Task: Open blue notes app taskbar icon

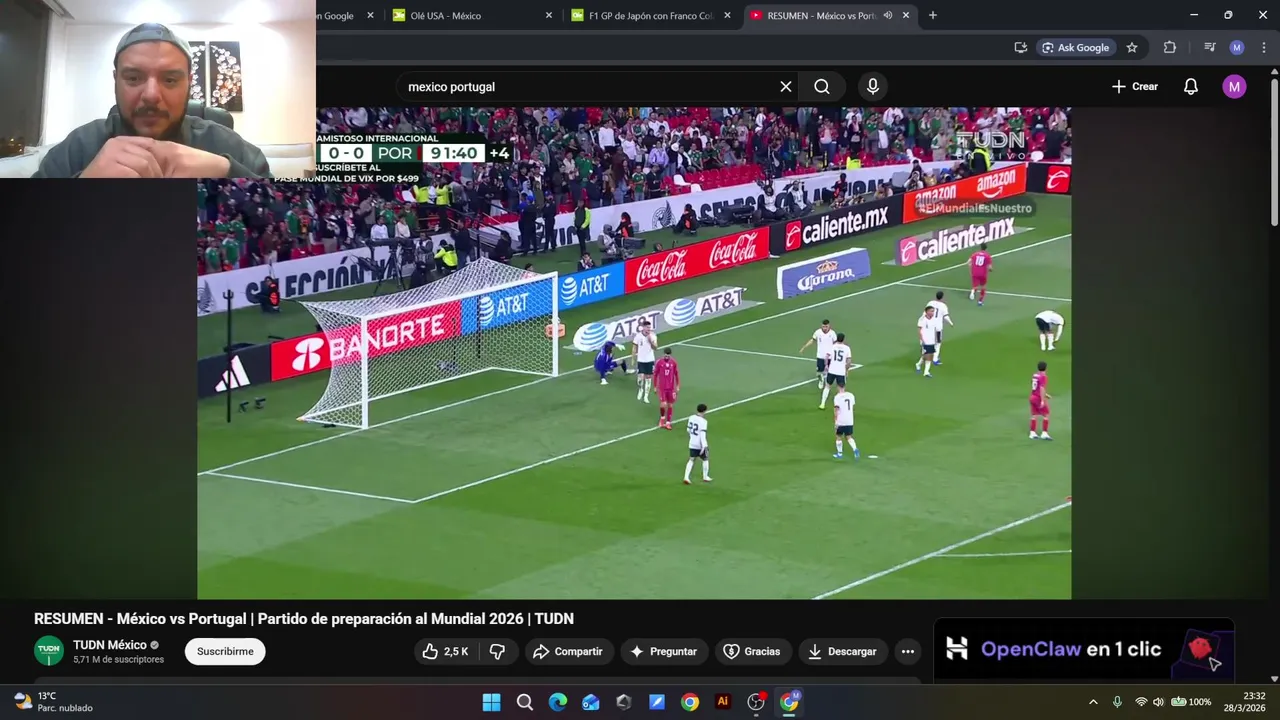Action: tap(657, 702)
